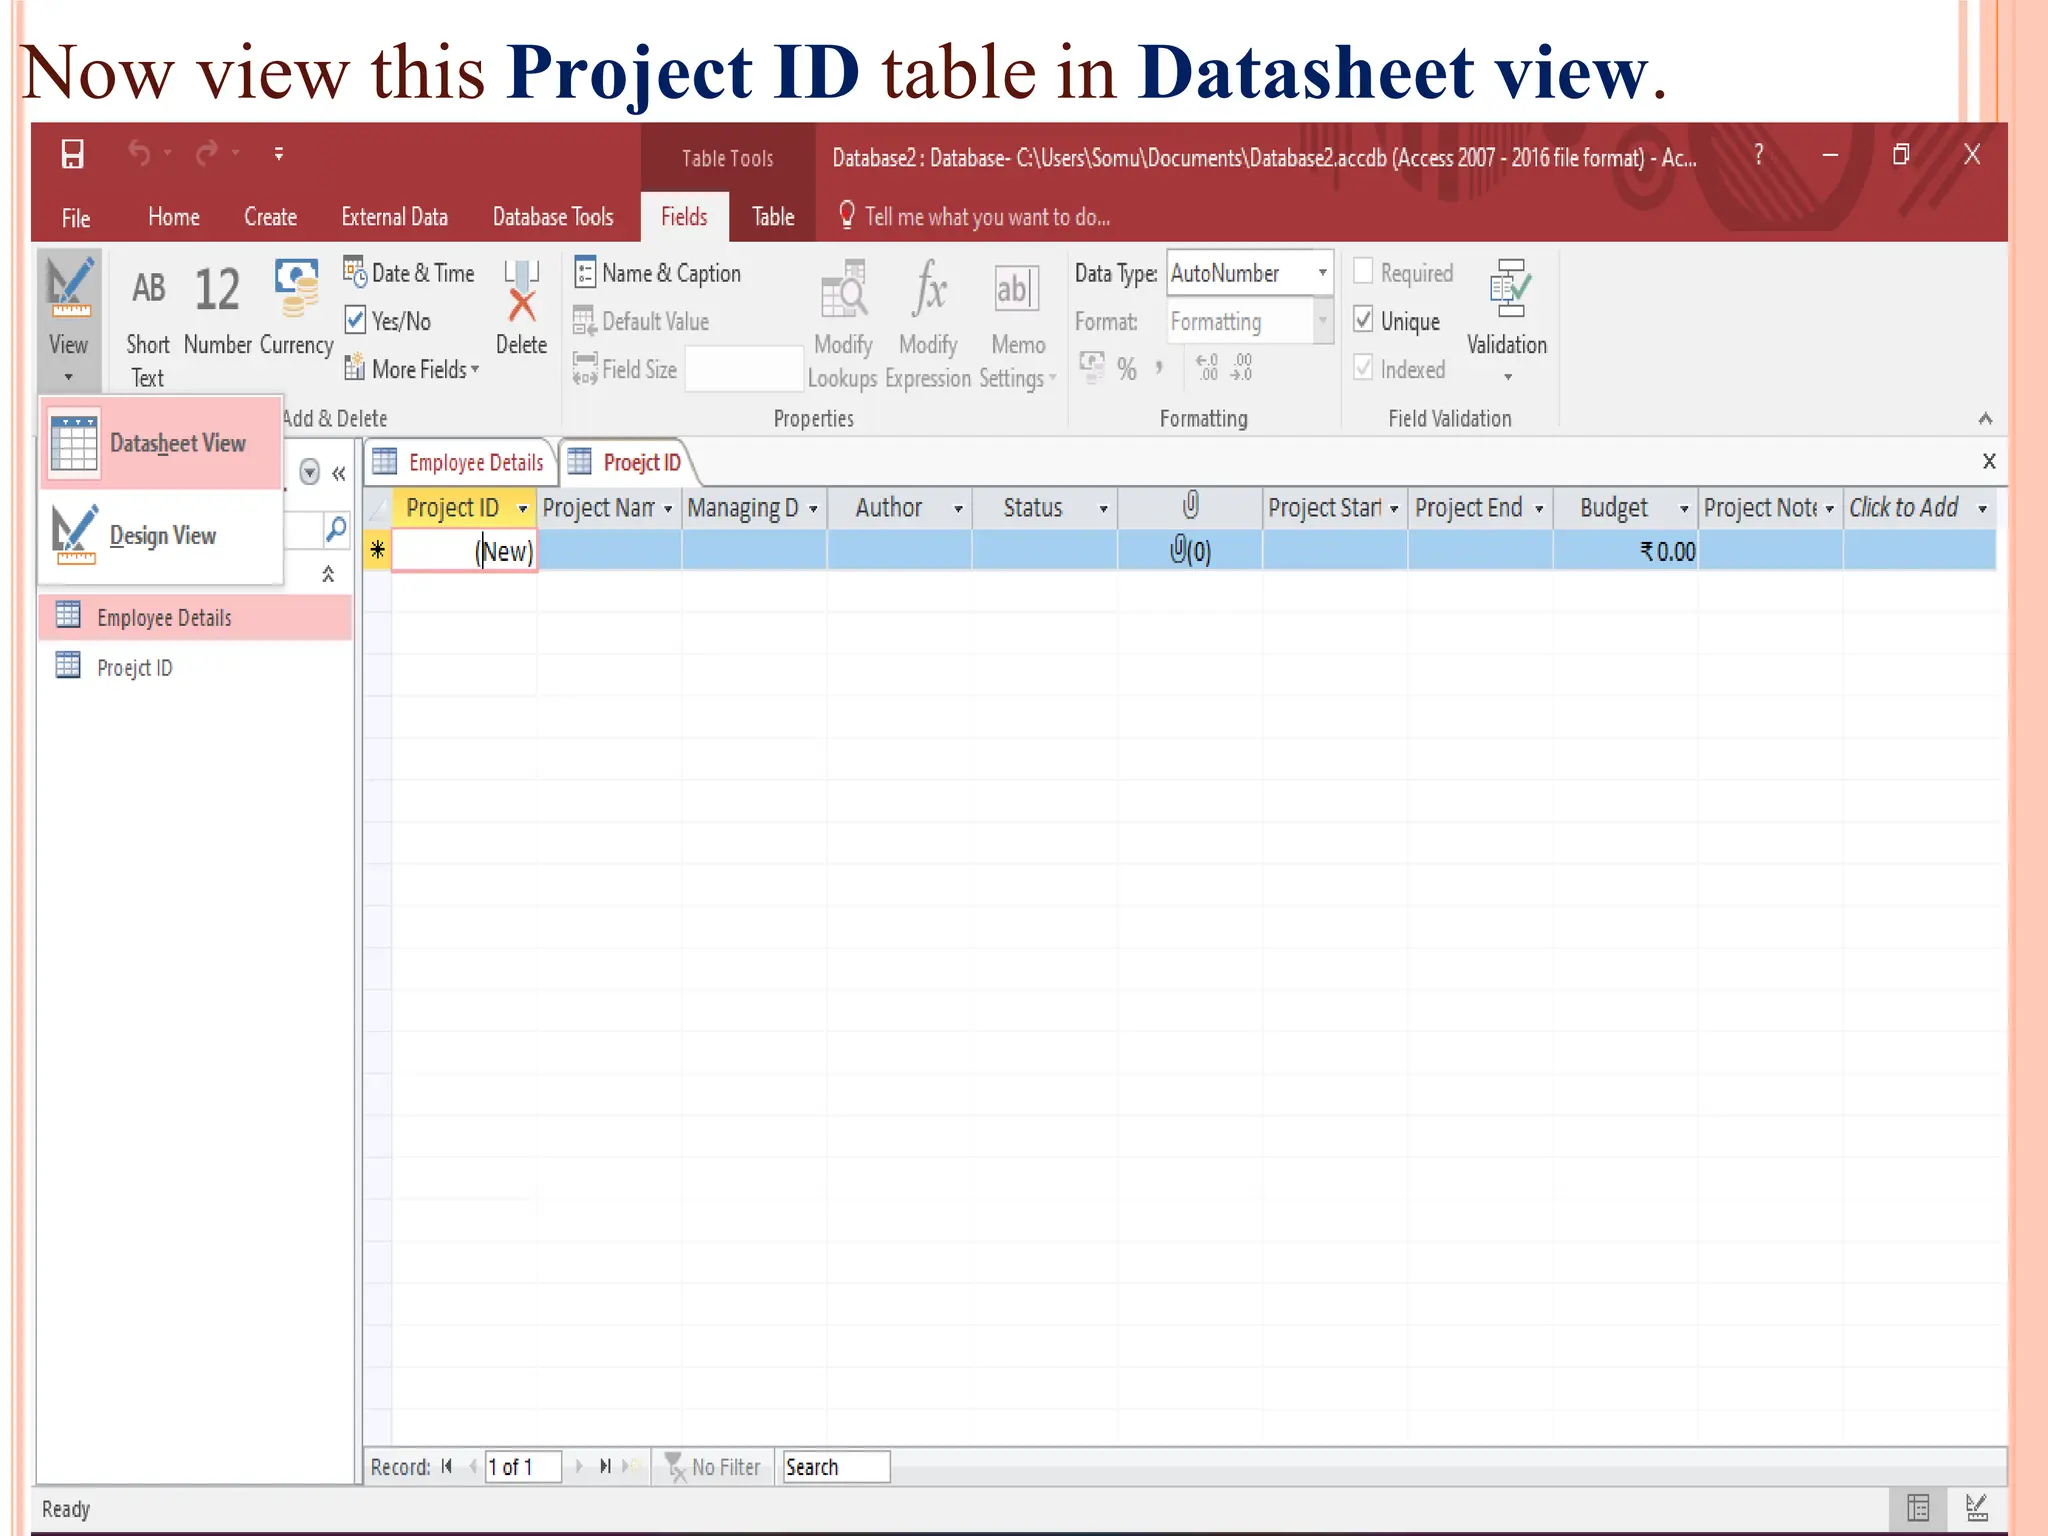Toggle the Indexed checkbox
Viewport: 2048px width, 1536px height.
pos(1363,368)
